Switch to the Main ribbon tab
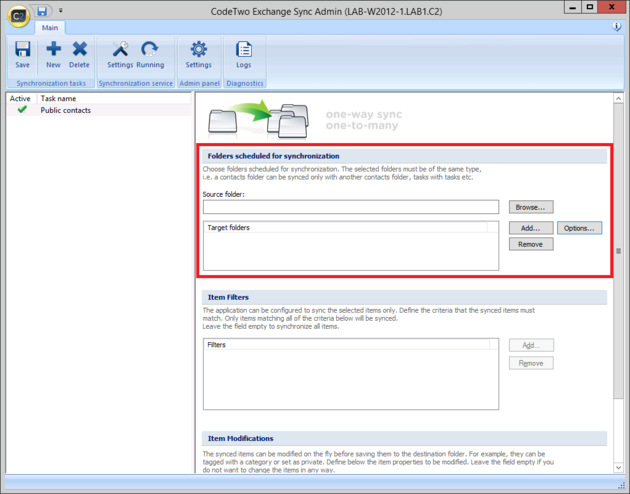 click(x=50, y=27)
